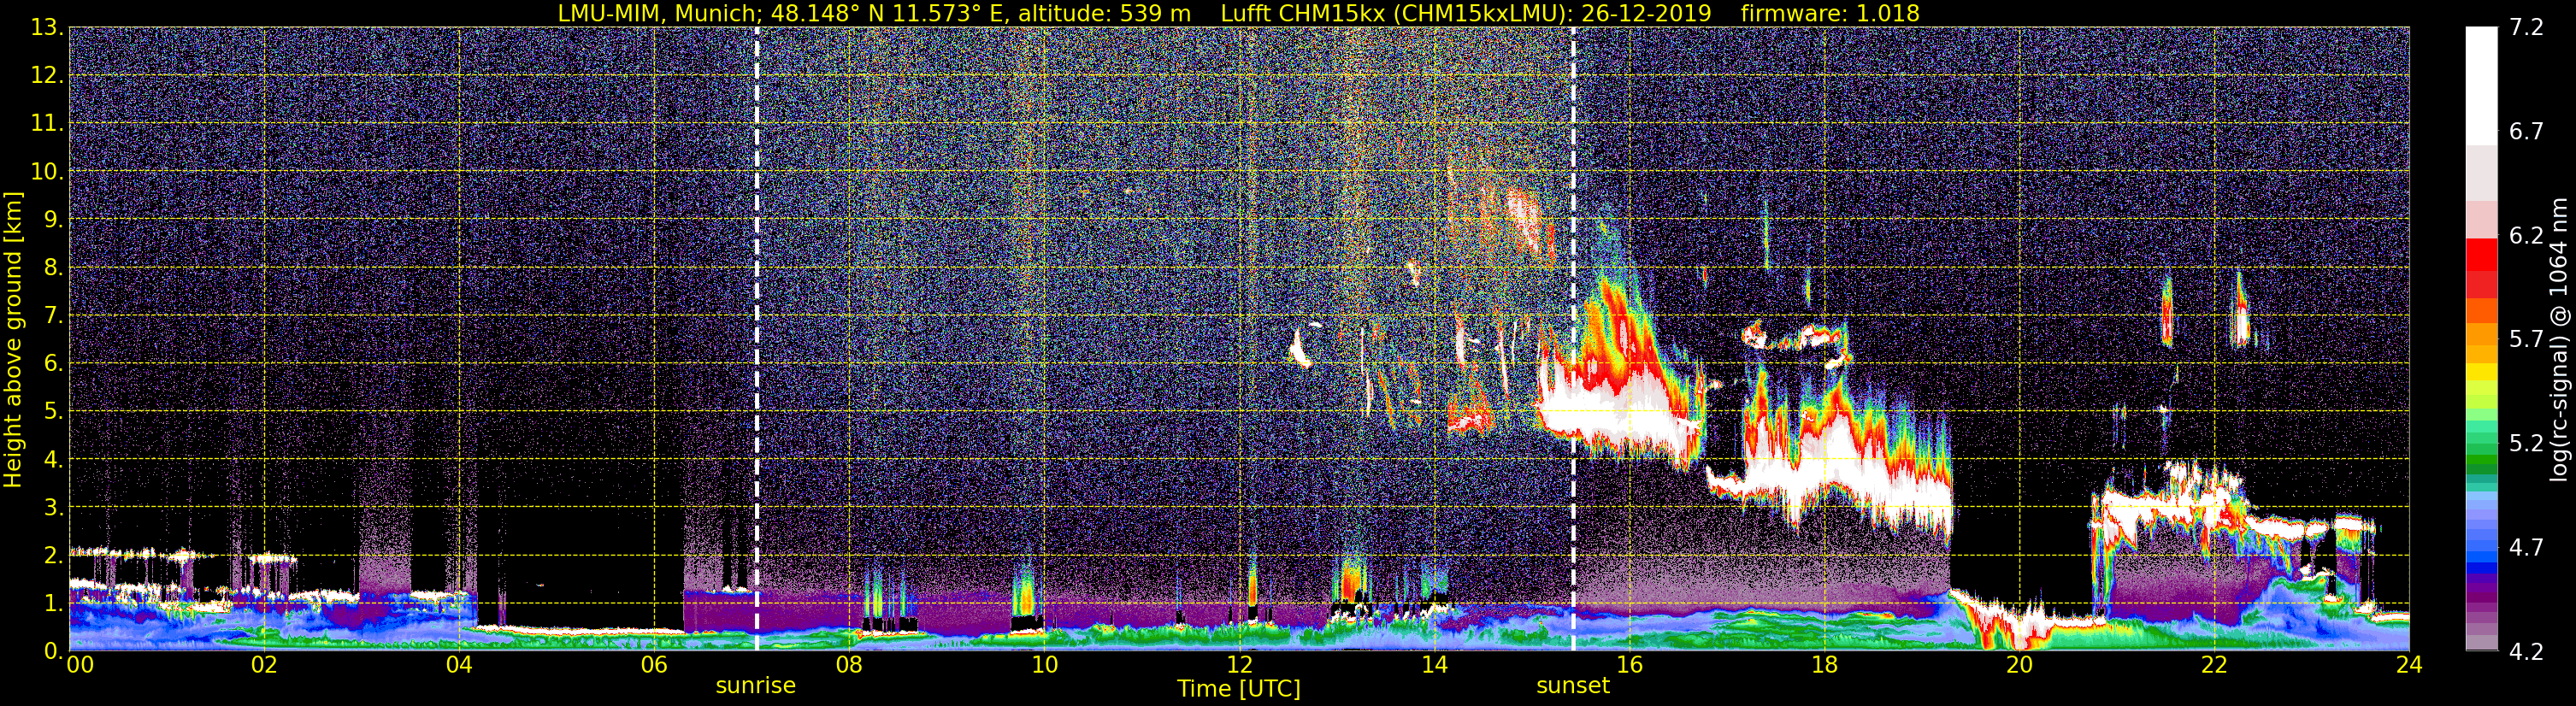Click the y-axis tick label '11.'
This screenshot has height=706, width=2576.
pyautogui.click(x=46, y=124)
